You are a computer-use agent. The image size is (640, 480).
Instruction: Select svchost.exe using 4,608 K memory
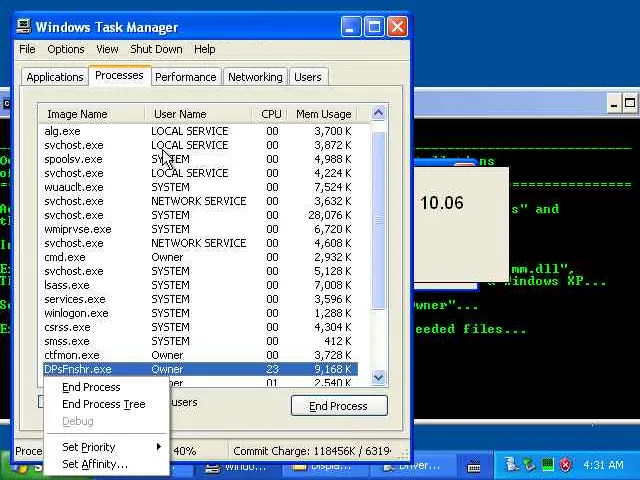pos(200,243)
